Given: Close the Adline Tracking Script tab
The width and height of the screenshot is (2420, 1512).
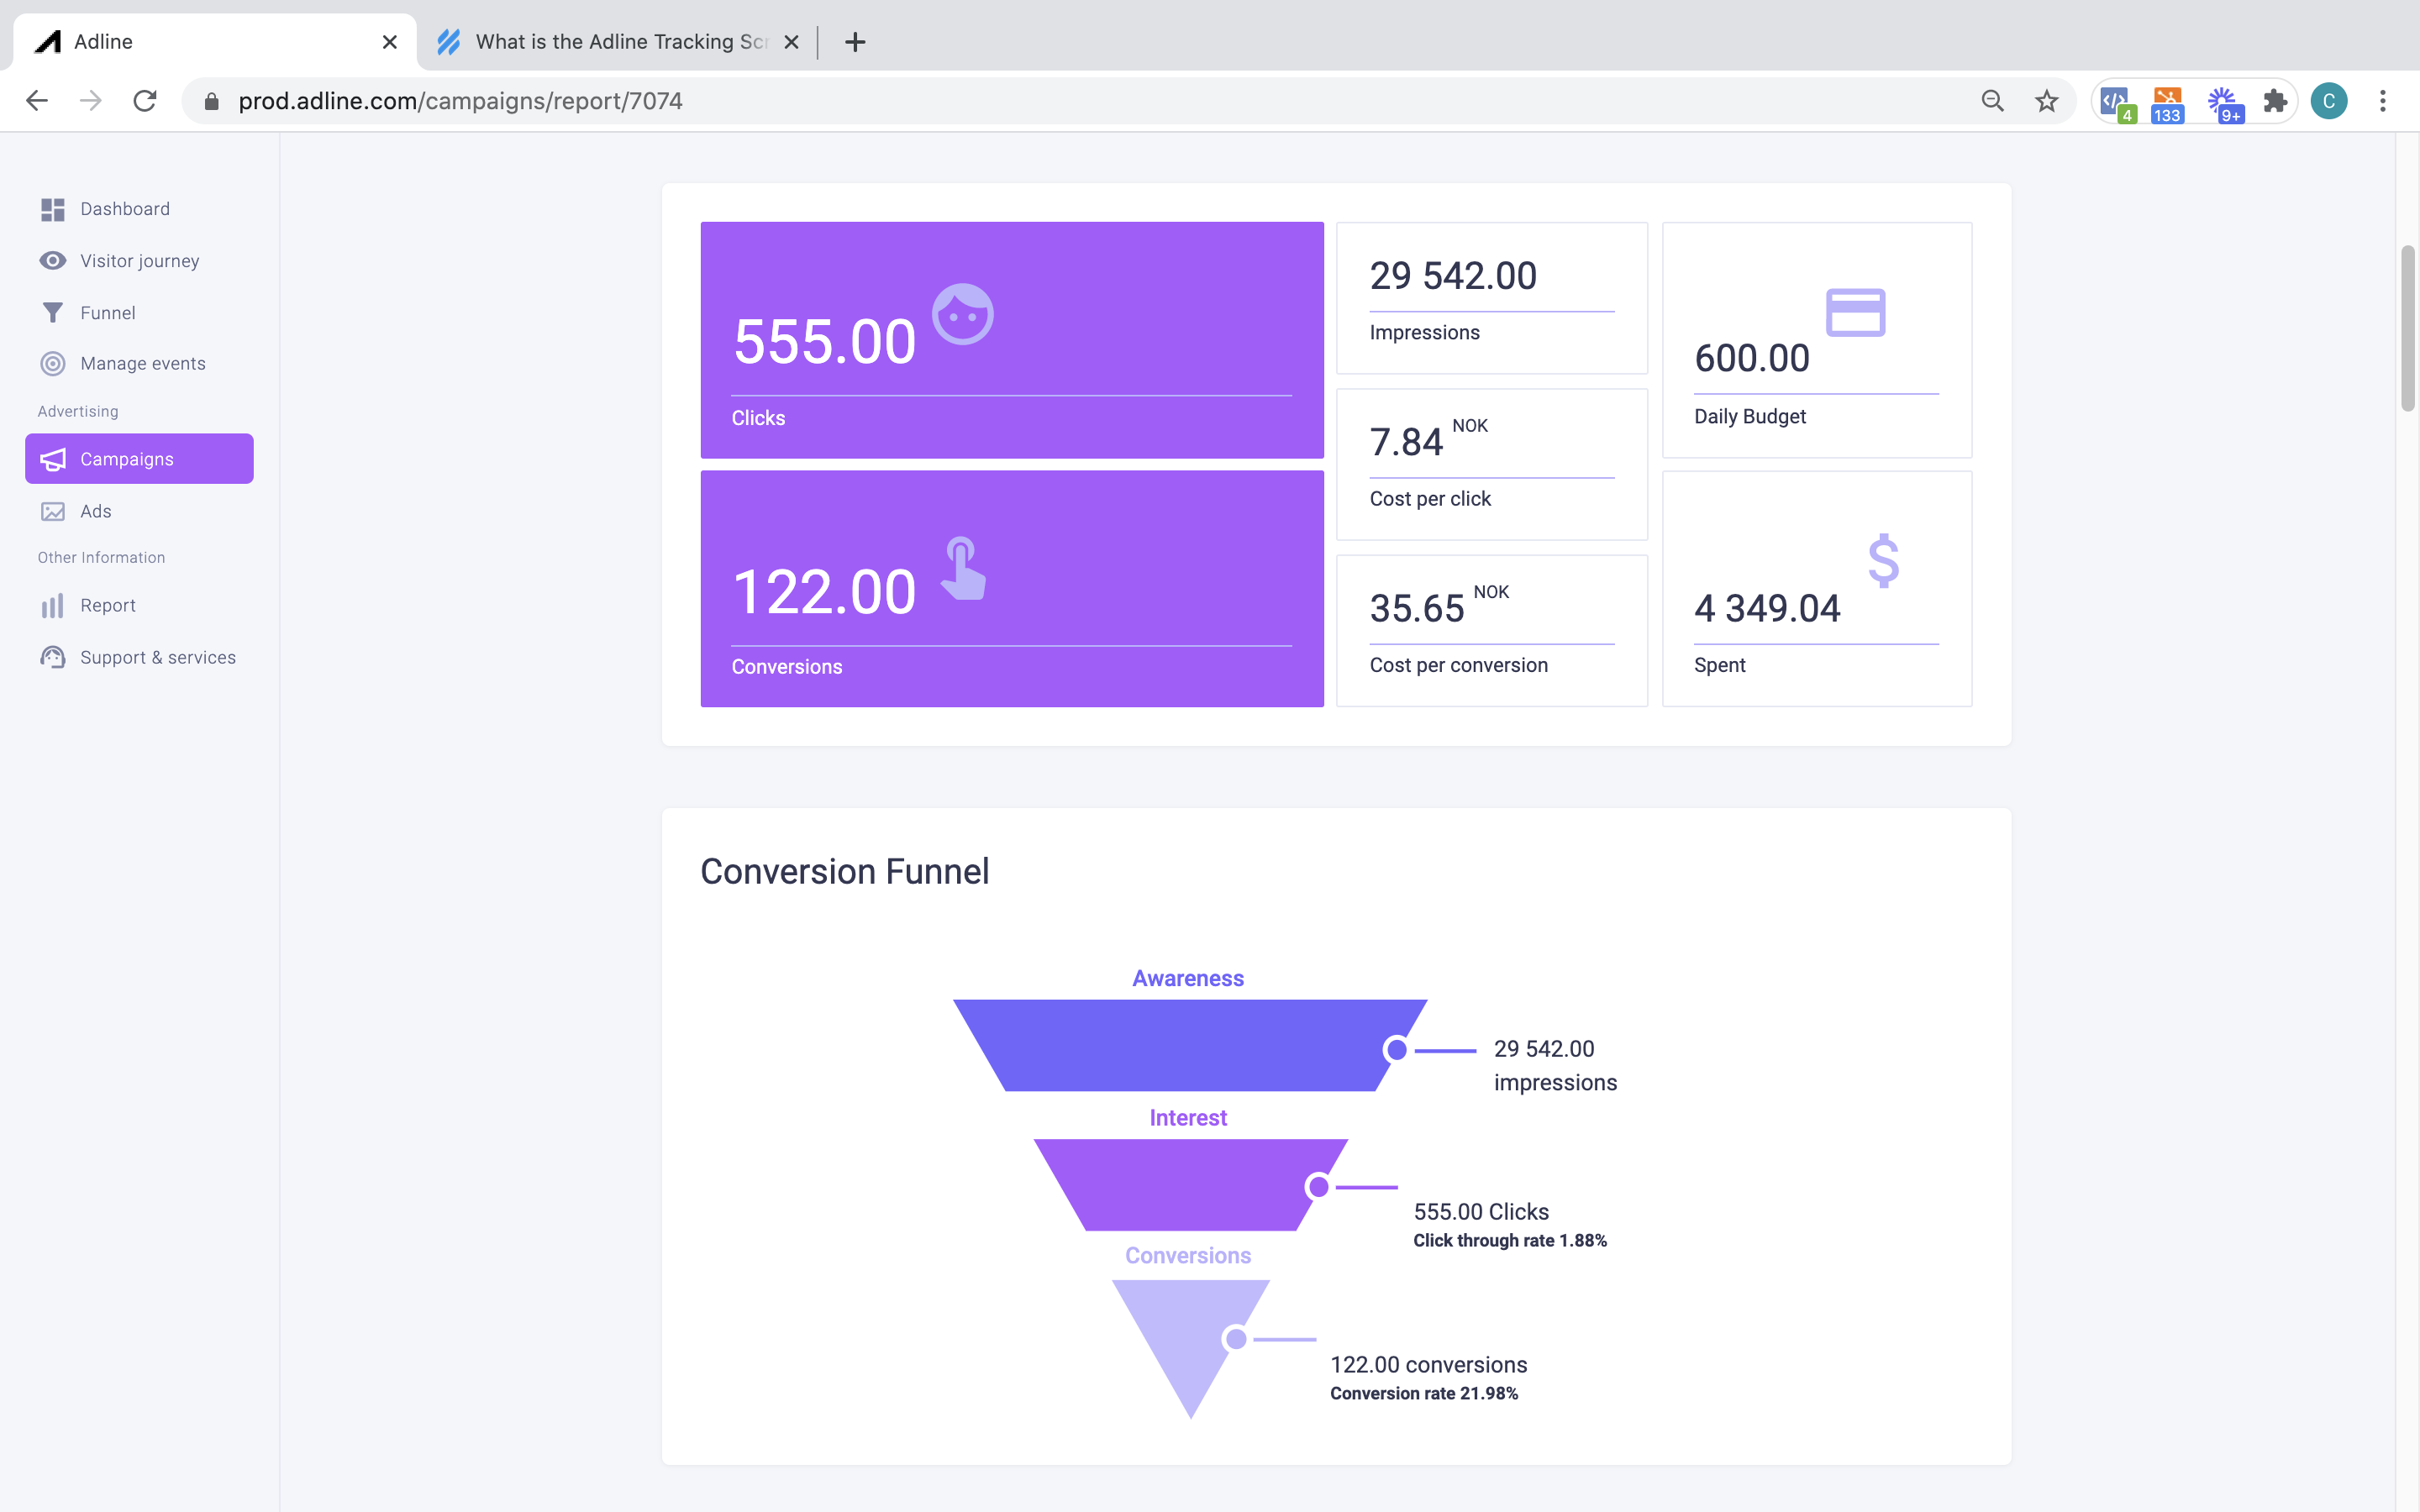Looking at the screenshot, I should (x=791, y=42).
